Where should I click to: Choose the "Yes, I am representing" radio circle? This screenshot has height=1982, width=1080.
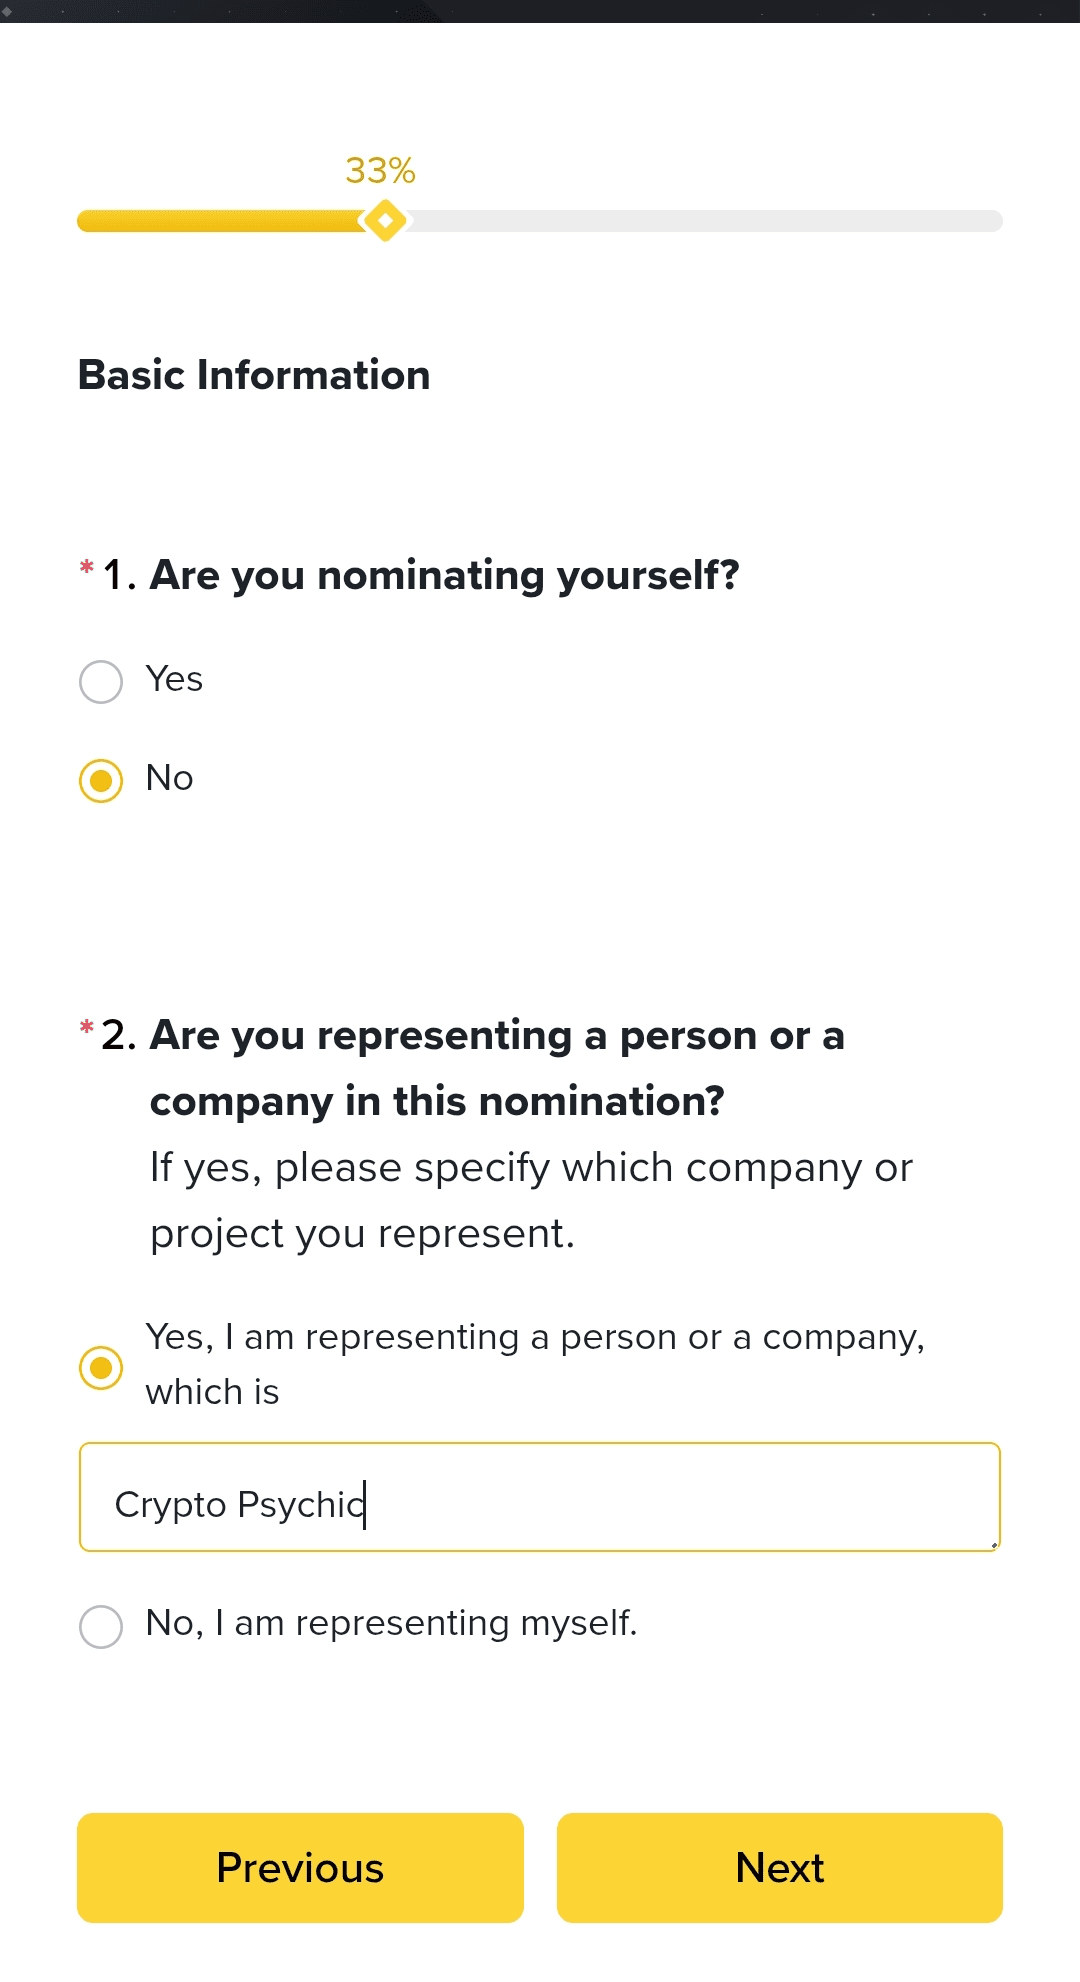[x=101, y=1367]
